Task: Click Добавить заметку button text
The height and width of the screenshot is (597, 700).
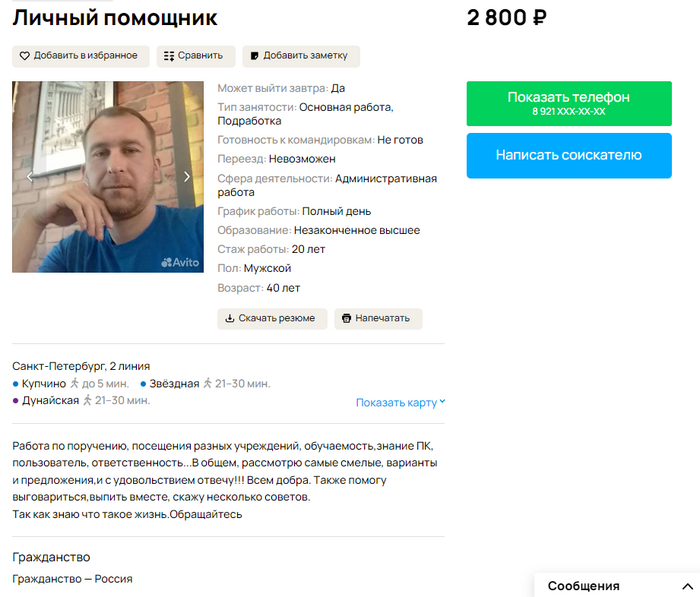Action: coord(305,56)
